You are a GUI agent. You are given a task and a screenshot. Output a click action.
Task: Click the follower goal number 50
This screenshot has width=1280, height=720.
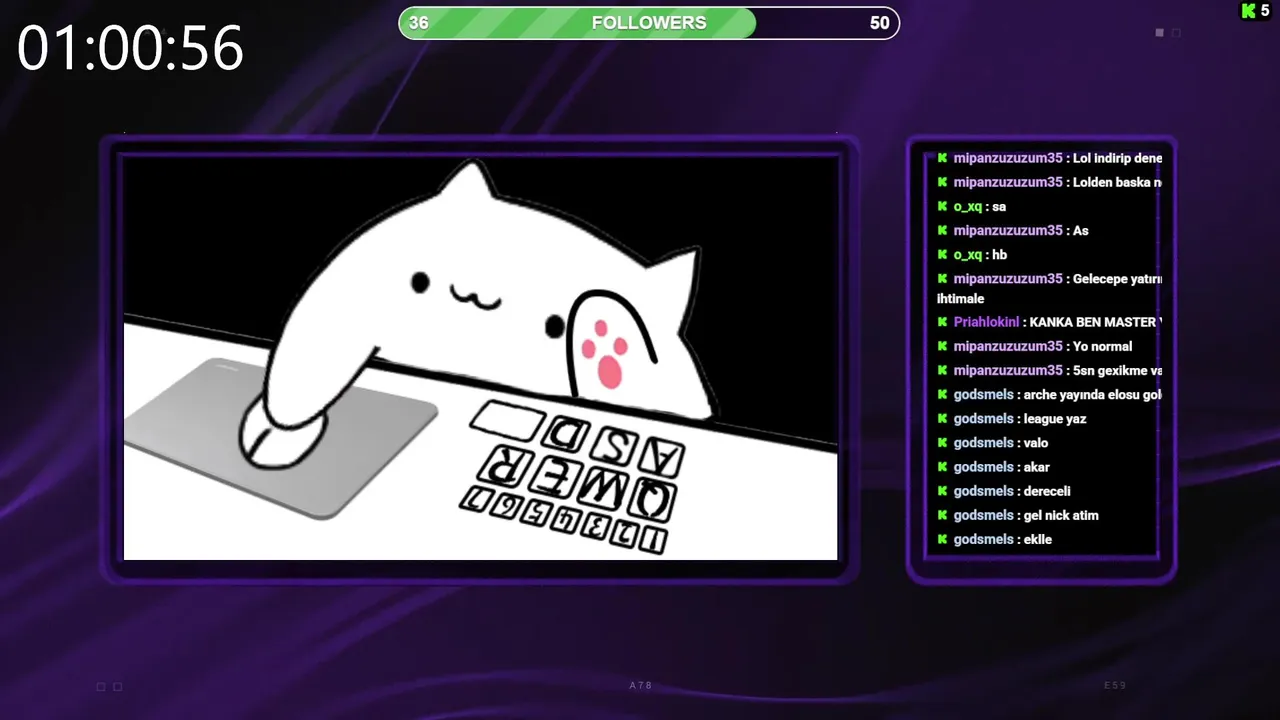(x=880, y=23)
